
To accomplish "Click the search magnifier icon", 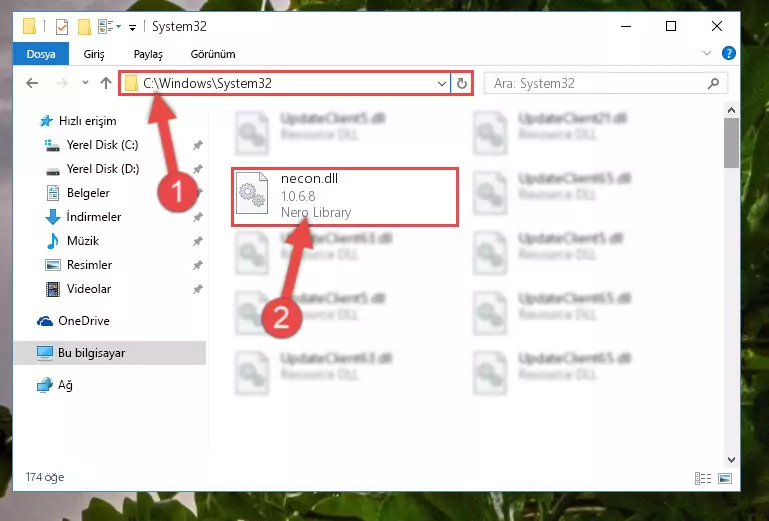I will click(x=714, y=83).
